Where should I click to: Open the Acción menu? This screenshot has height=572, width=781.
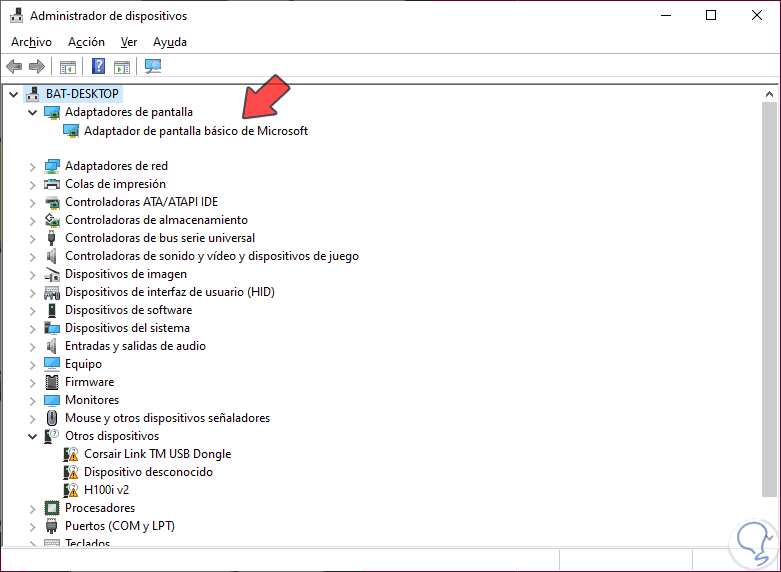(86, 42)
